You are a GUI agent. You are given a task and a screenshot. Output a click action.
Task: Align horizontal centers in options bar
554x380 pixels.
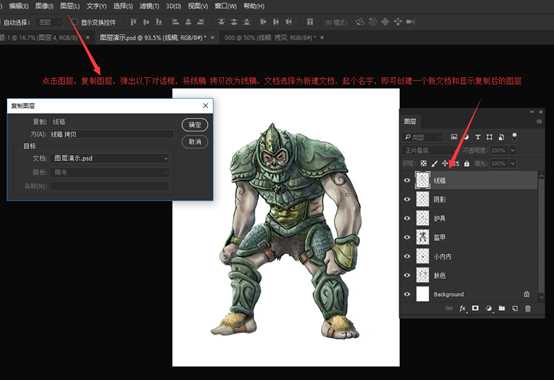click(x=188, y=22)
